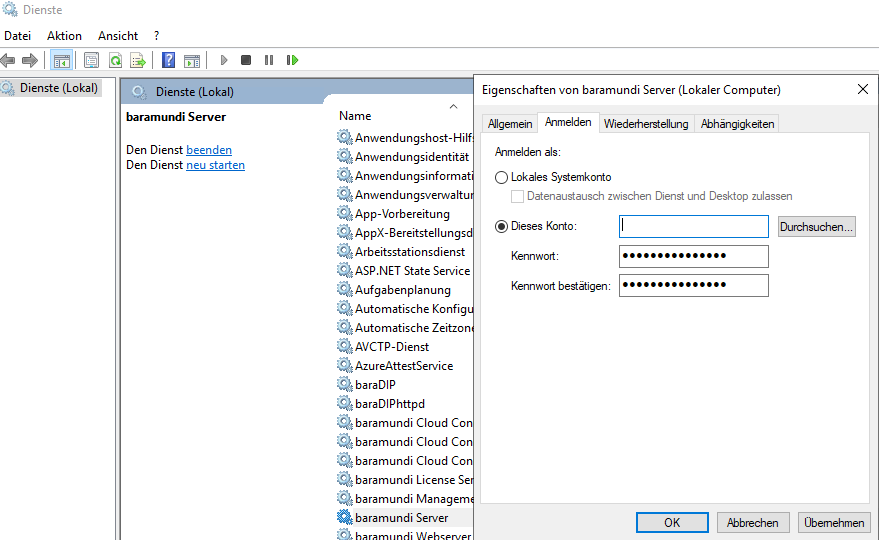Click the Export list toolbar icon
Screen dimensions: 879x540
(x=138, y=61)
